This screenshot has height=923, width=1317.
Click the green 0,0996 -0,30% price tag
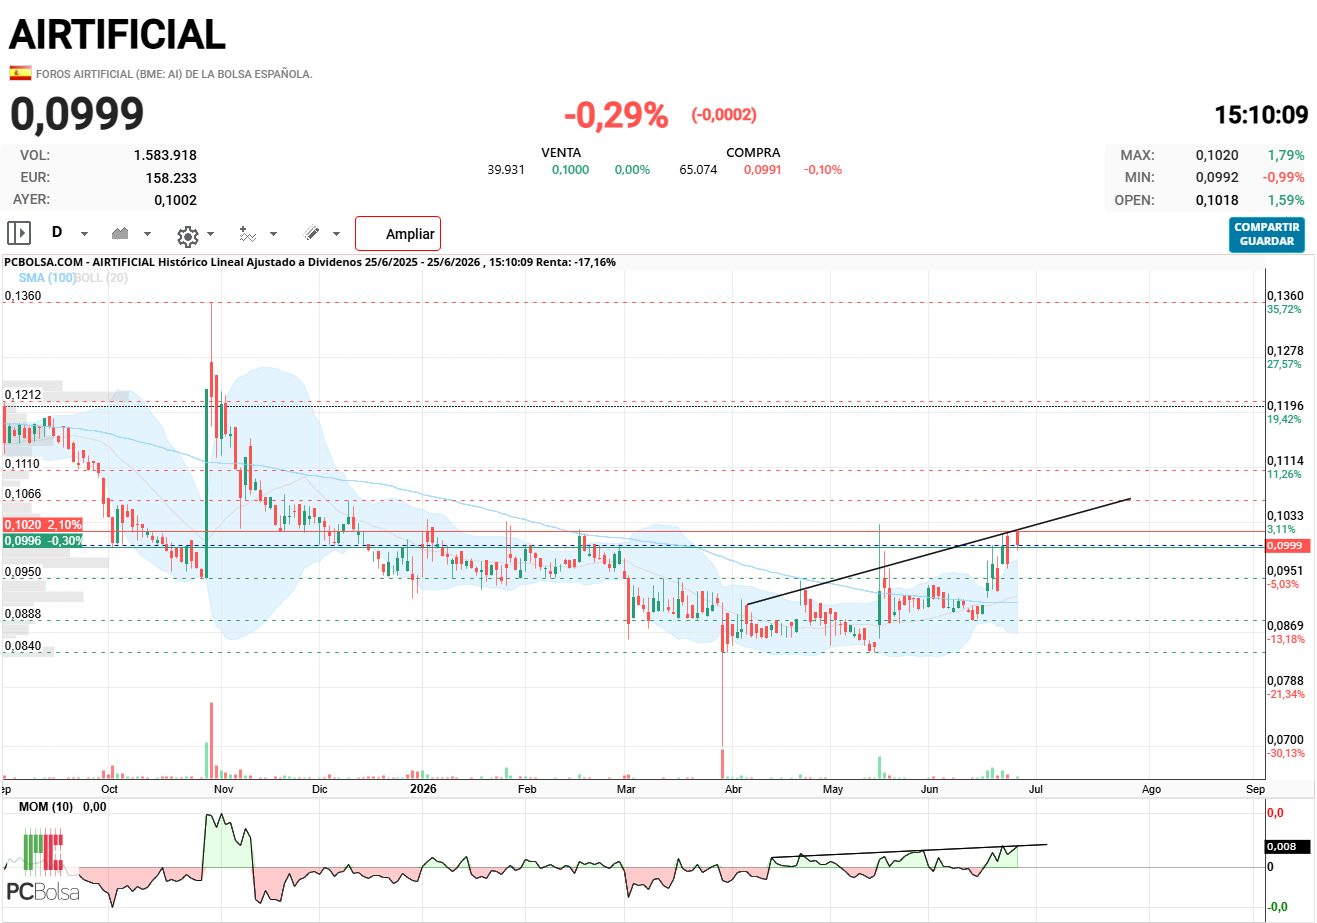tap(43, 541)
